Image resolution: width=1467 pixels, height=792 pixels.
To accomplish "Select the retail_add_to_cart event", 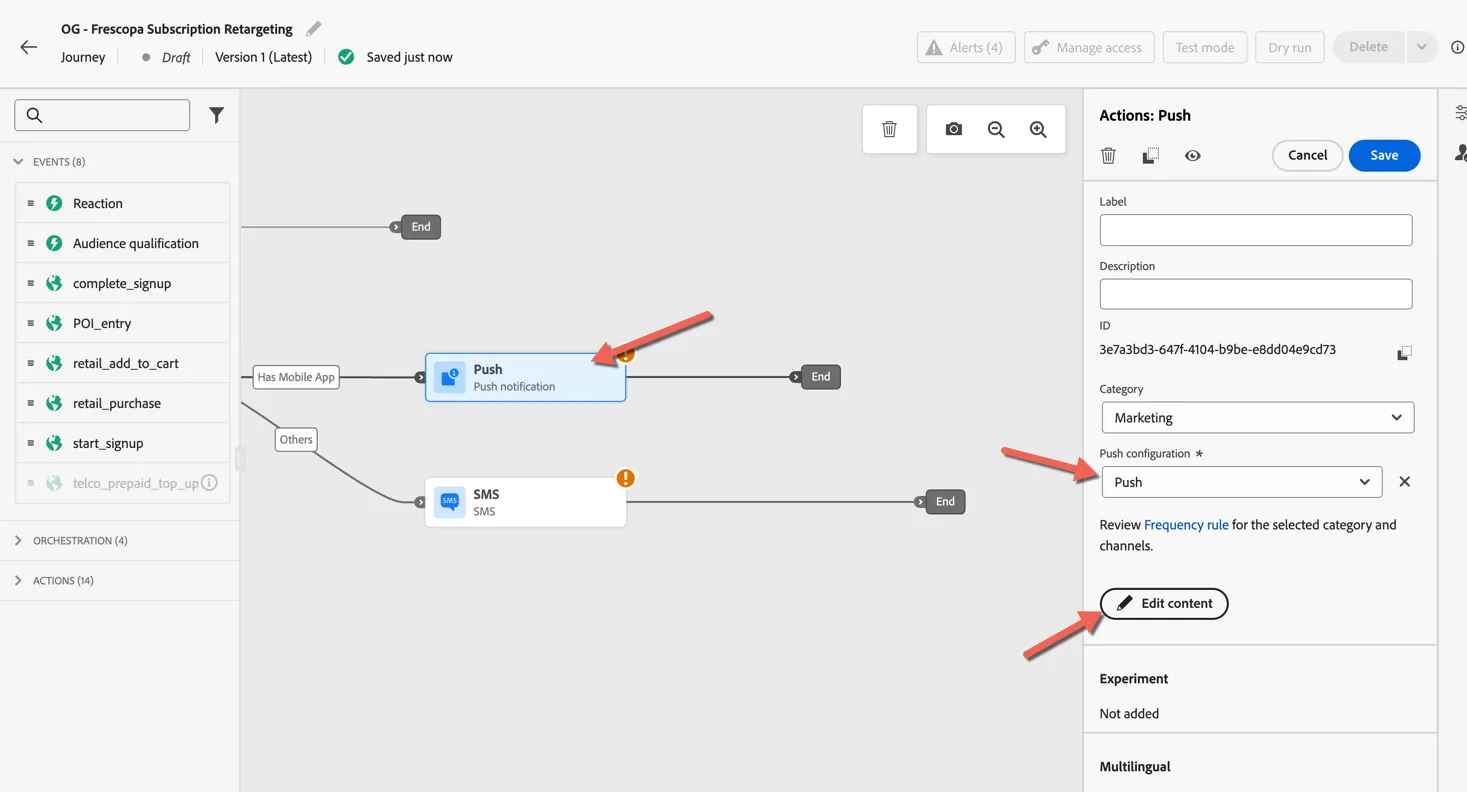I will pos(122,363).
